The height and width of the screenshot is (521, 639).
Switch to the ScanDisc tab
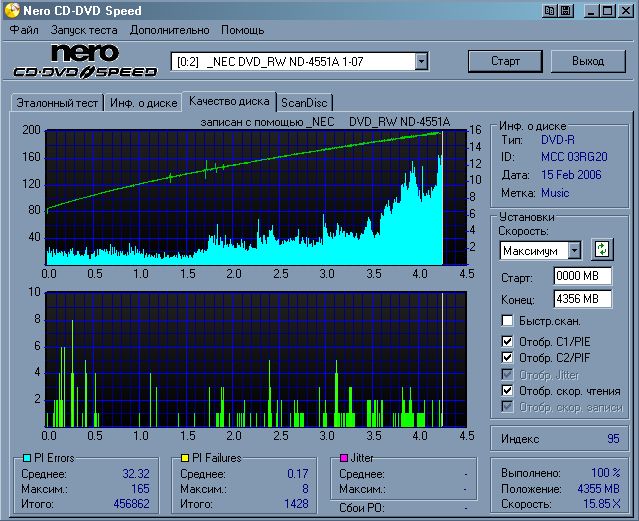(x=304, y=102)
